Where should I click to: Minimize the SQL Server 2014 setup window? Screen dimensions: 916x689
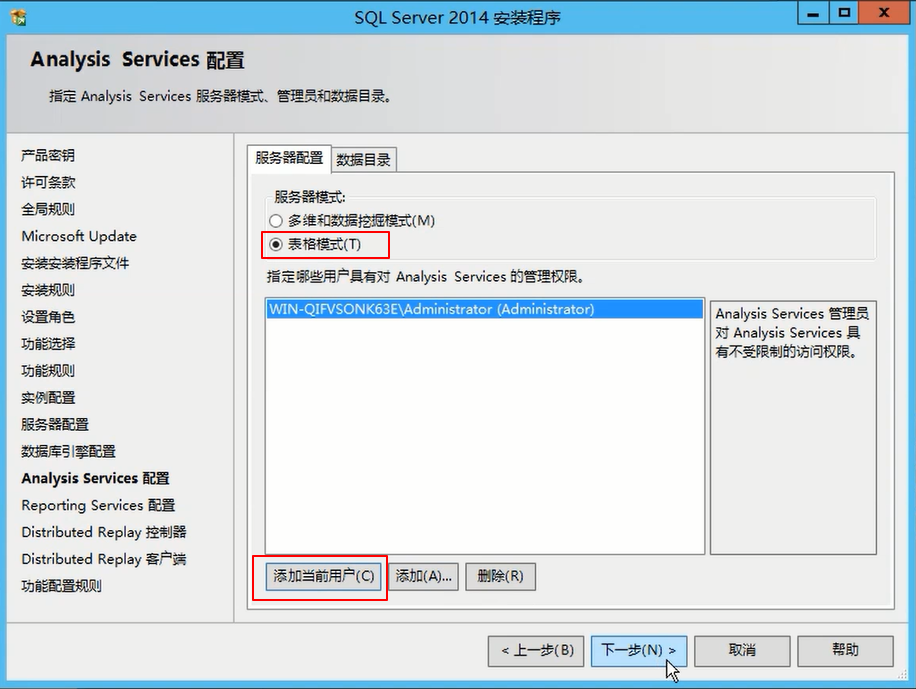click(x=813, y=13)
